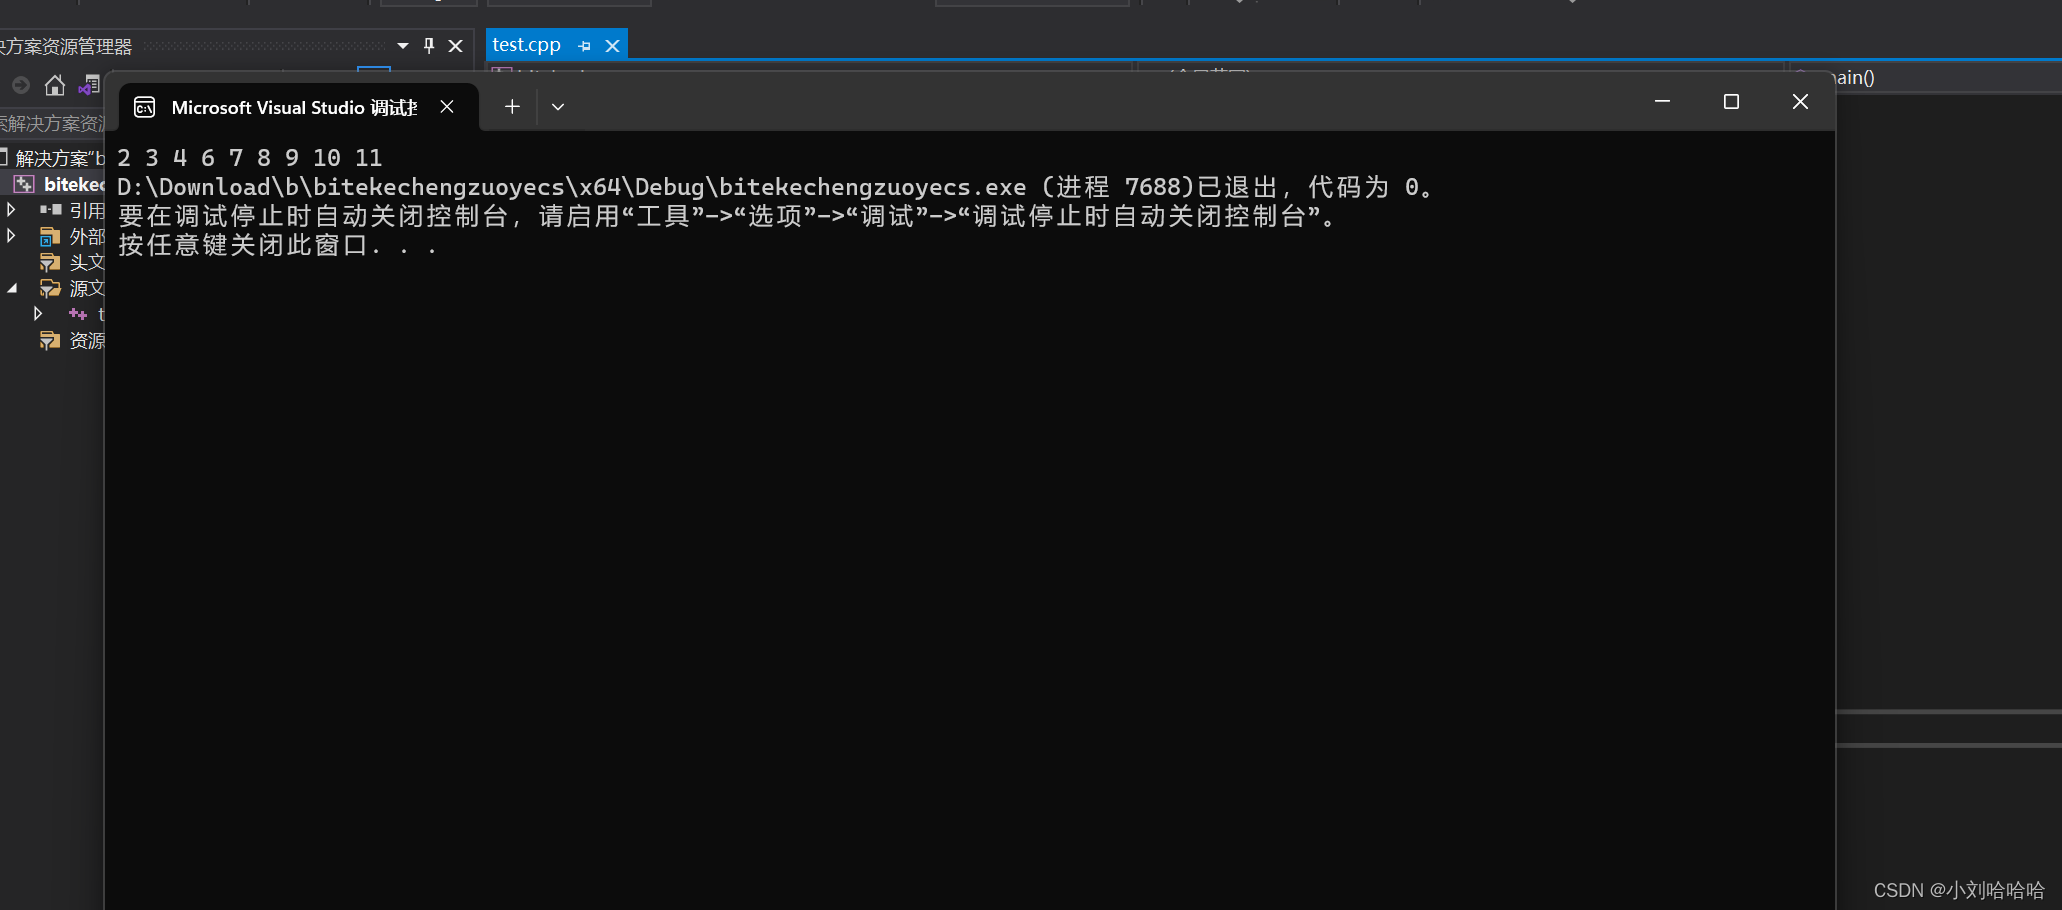Close the Solution Explorer panel

tap(456, 45)
